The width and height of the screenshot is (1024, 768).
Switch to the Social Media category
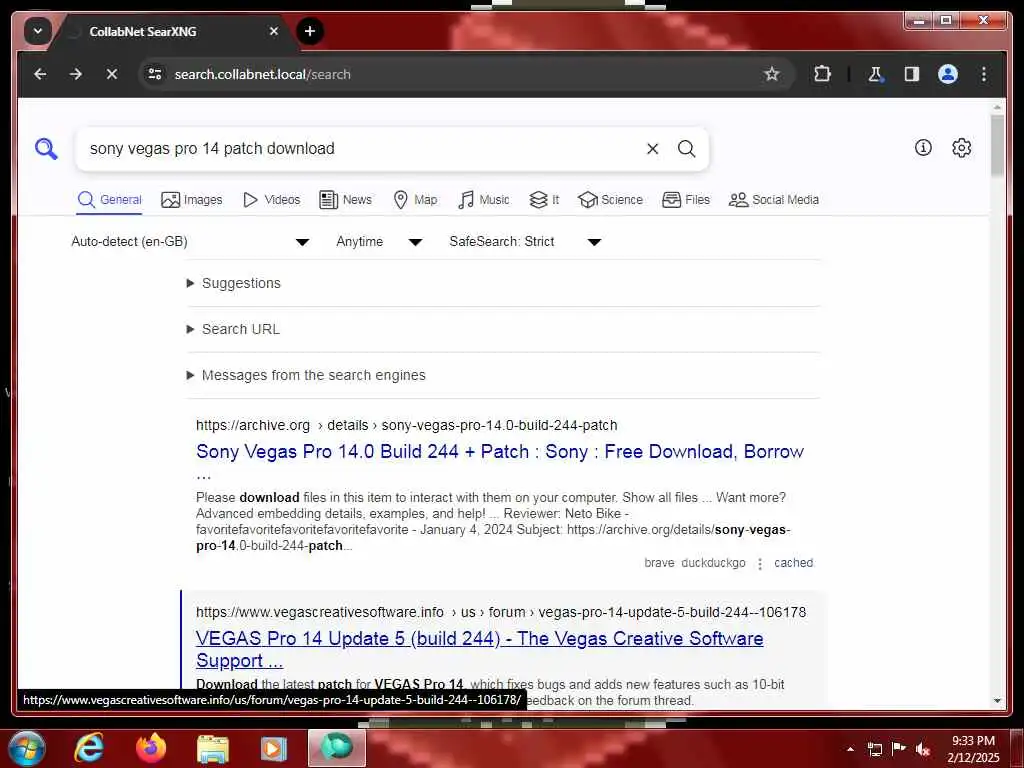tap(774, 200)
